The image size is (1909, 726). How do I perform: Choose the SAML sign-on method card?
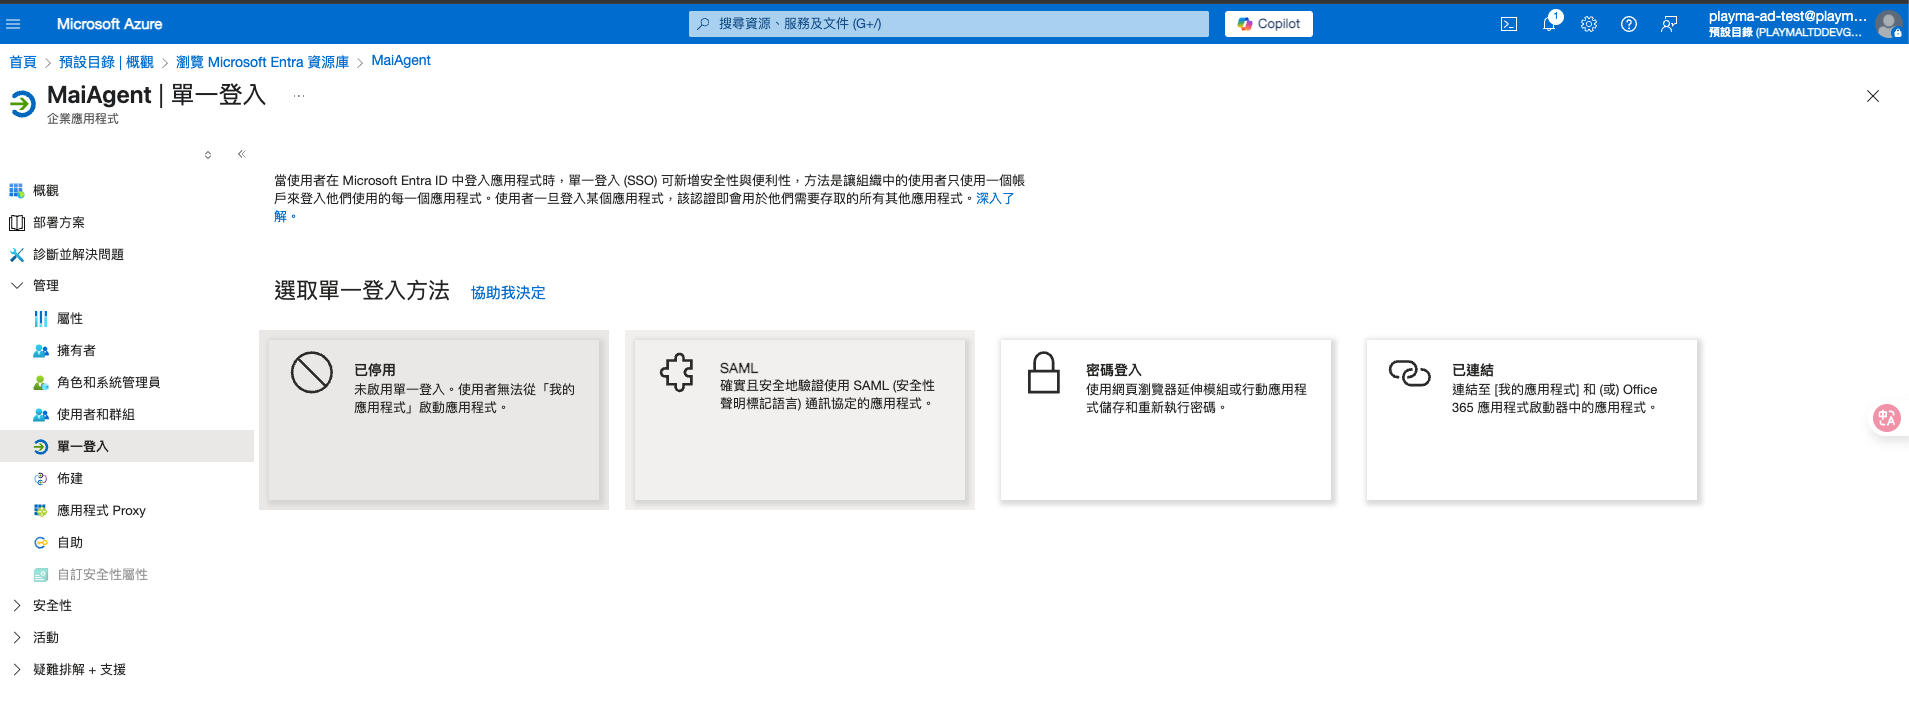pos(800,420)
